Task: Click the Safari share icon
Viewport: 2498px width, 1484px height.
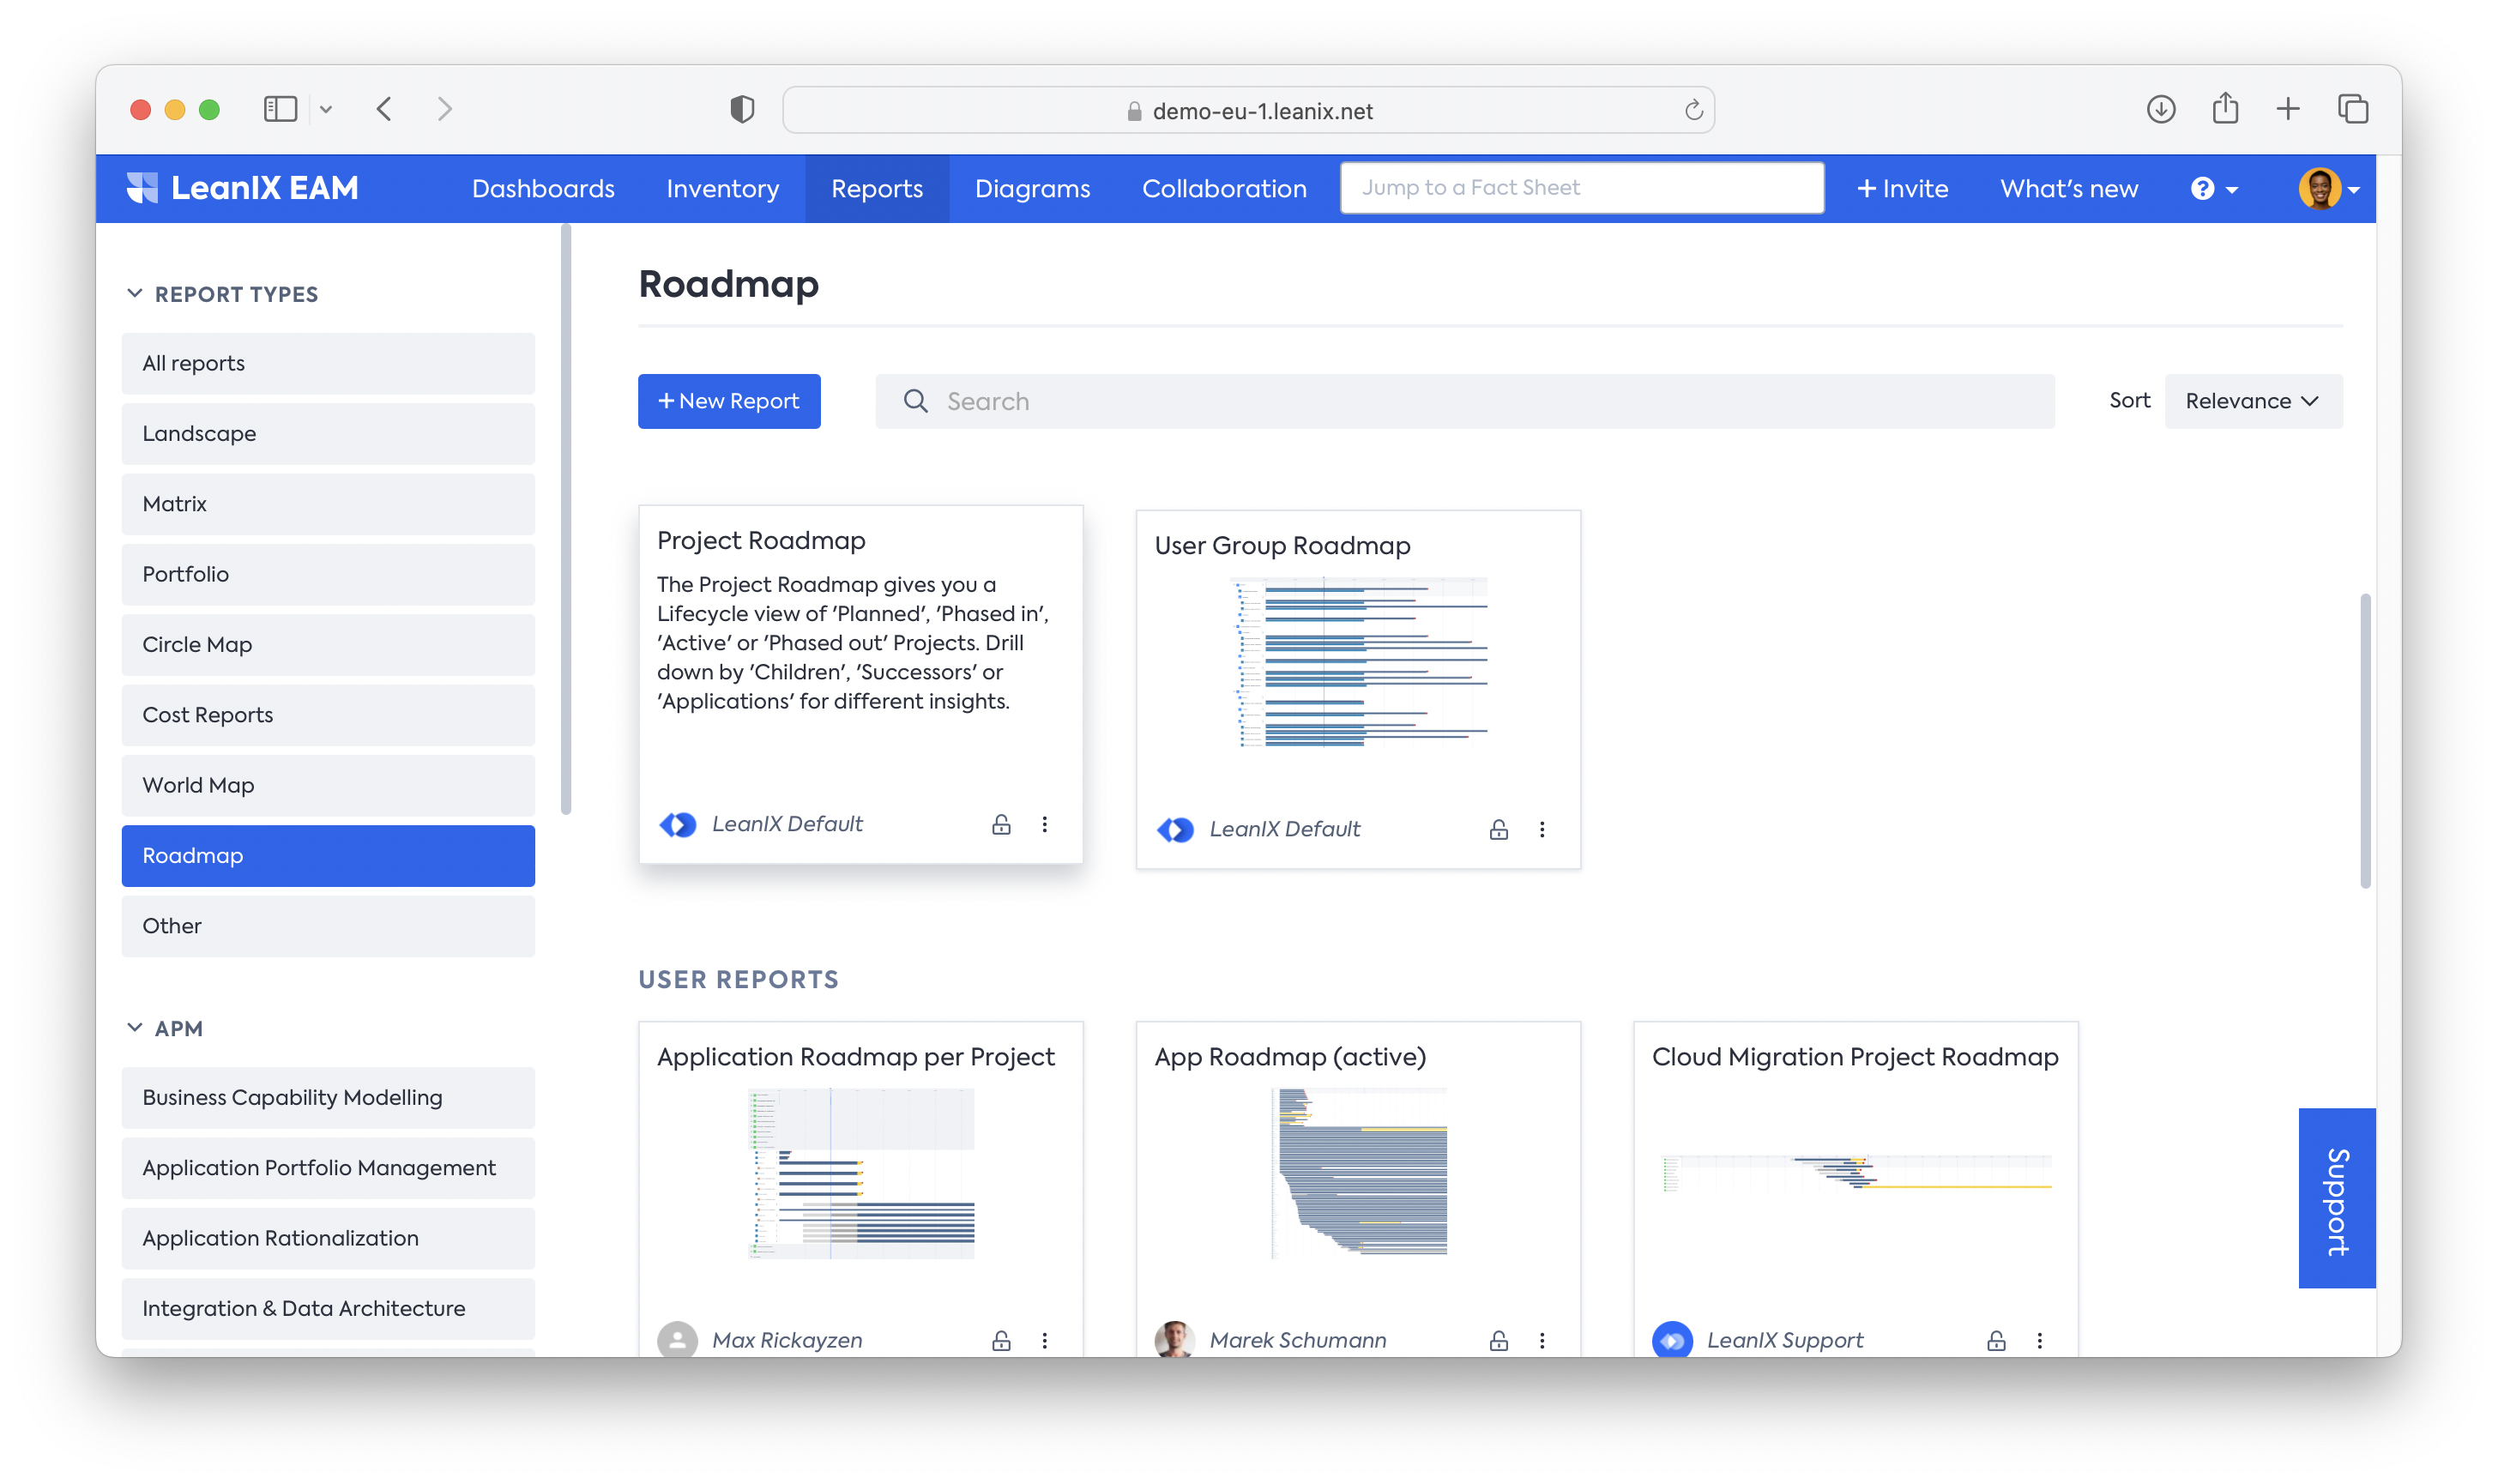Action: [2225, 108]
